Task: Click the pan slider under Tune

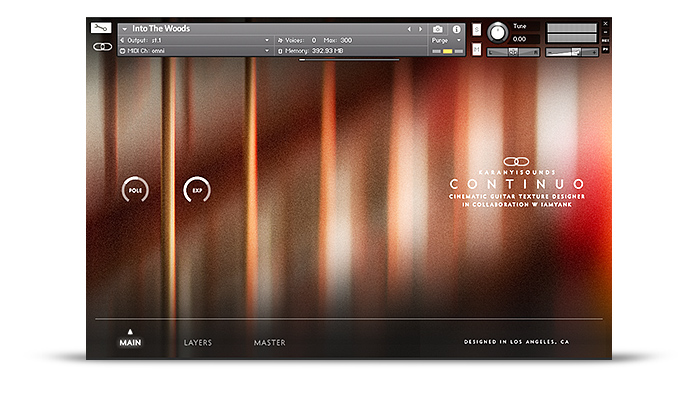Action: coord(513,51)
